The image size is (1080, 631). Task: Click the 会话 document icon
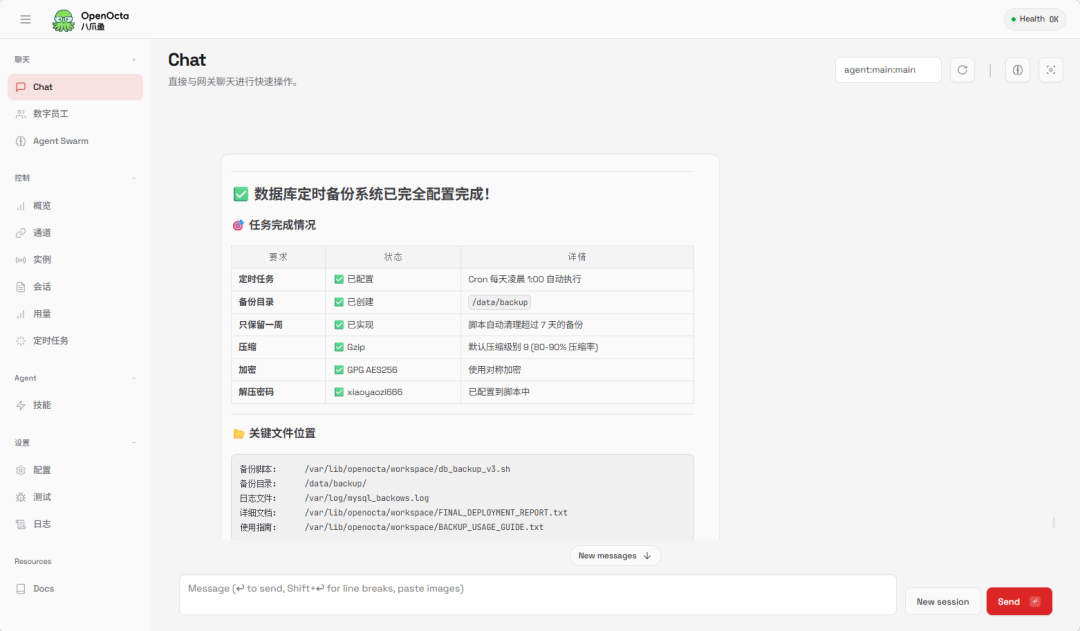coord(21,287)
